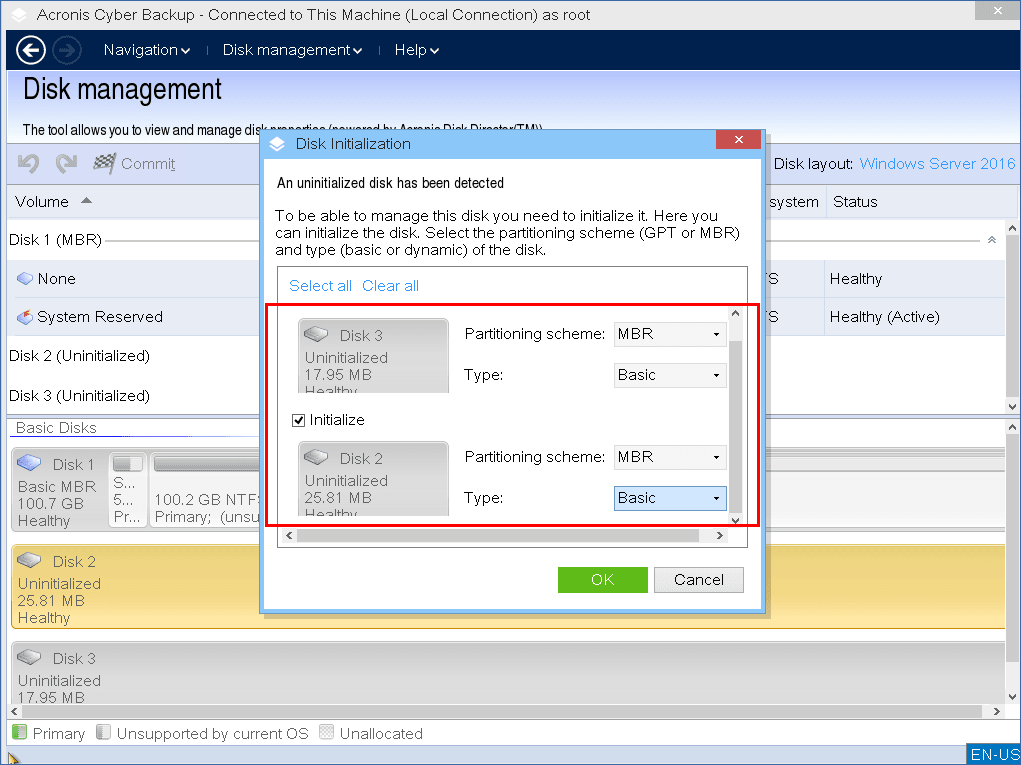The width and height of the screenshot is (1021, 765).
Task: Click the redo arrow icon in toolbar
Action: point(66,164)
